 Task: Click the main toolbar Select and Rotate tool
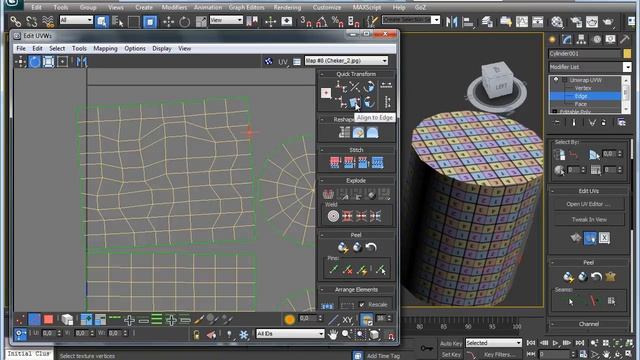tap(184, 21)
